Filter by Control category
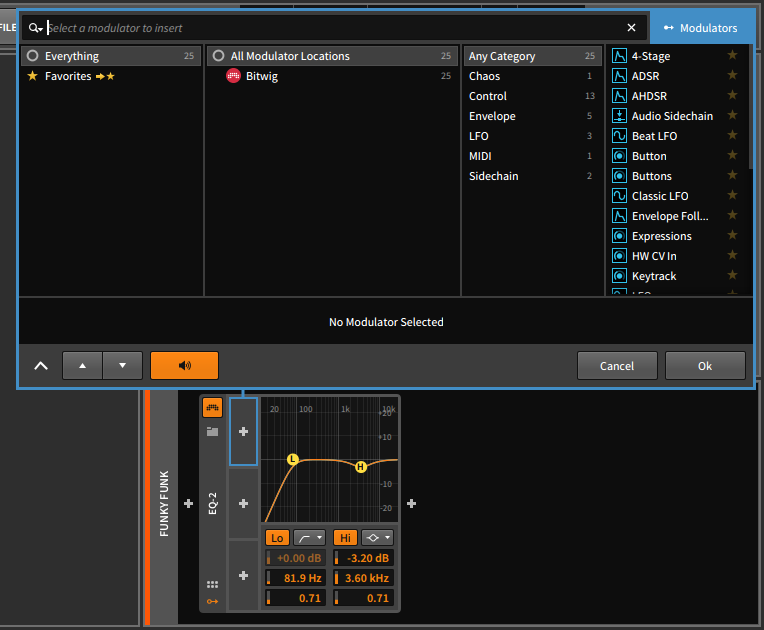The height and width of the screenshot is (630, 764). coord(532,96)
